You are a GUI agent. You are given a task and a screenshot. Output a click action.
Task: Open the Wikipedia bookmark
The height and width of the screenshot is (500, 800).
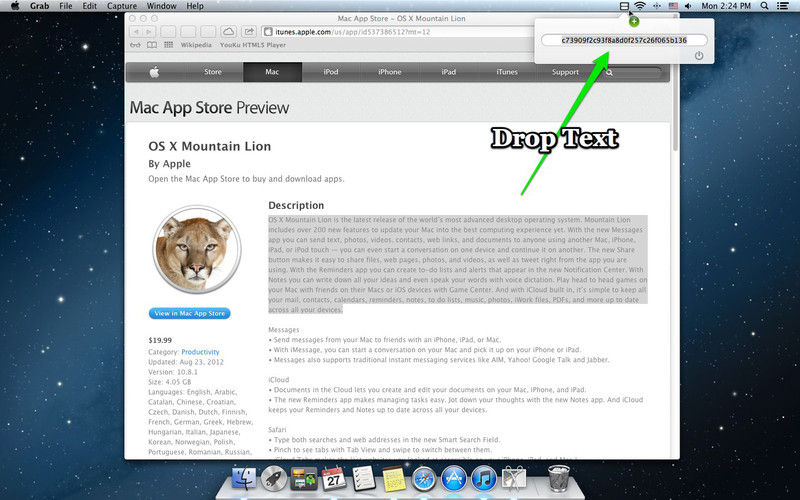tap(196, 45)
